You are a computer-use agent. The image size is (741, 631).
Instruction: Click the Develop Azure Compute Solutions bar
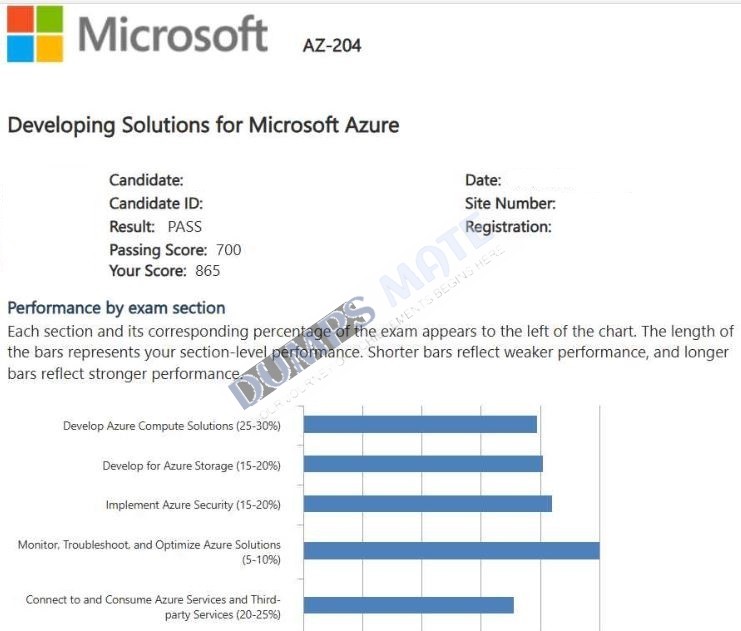pos(420,424)
